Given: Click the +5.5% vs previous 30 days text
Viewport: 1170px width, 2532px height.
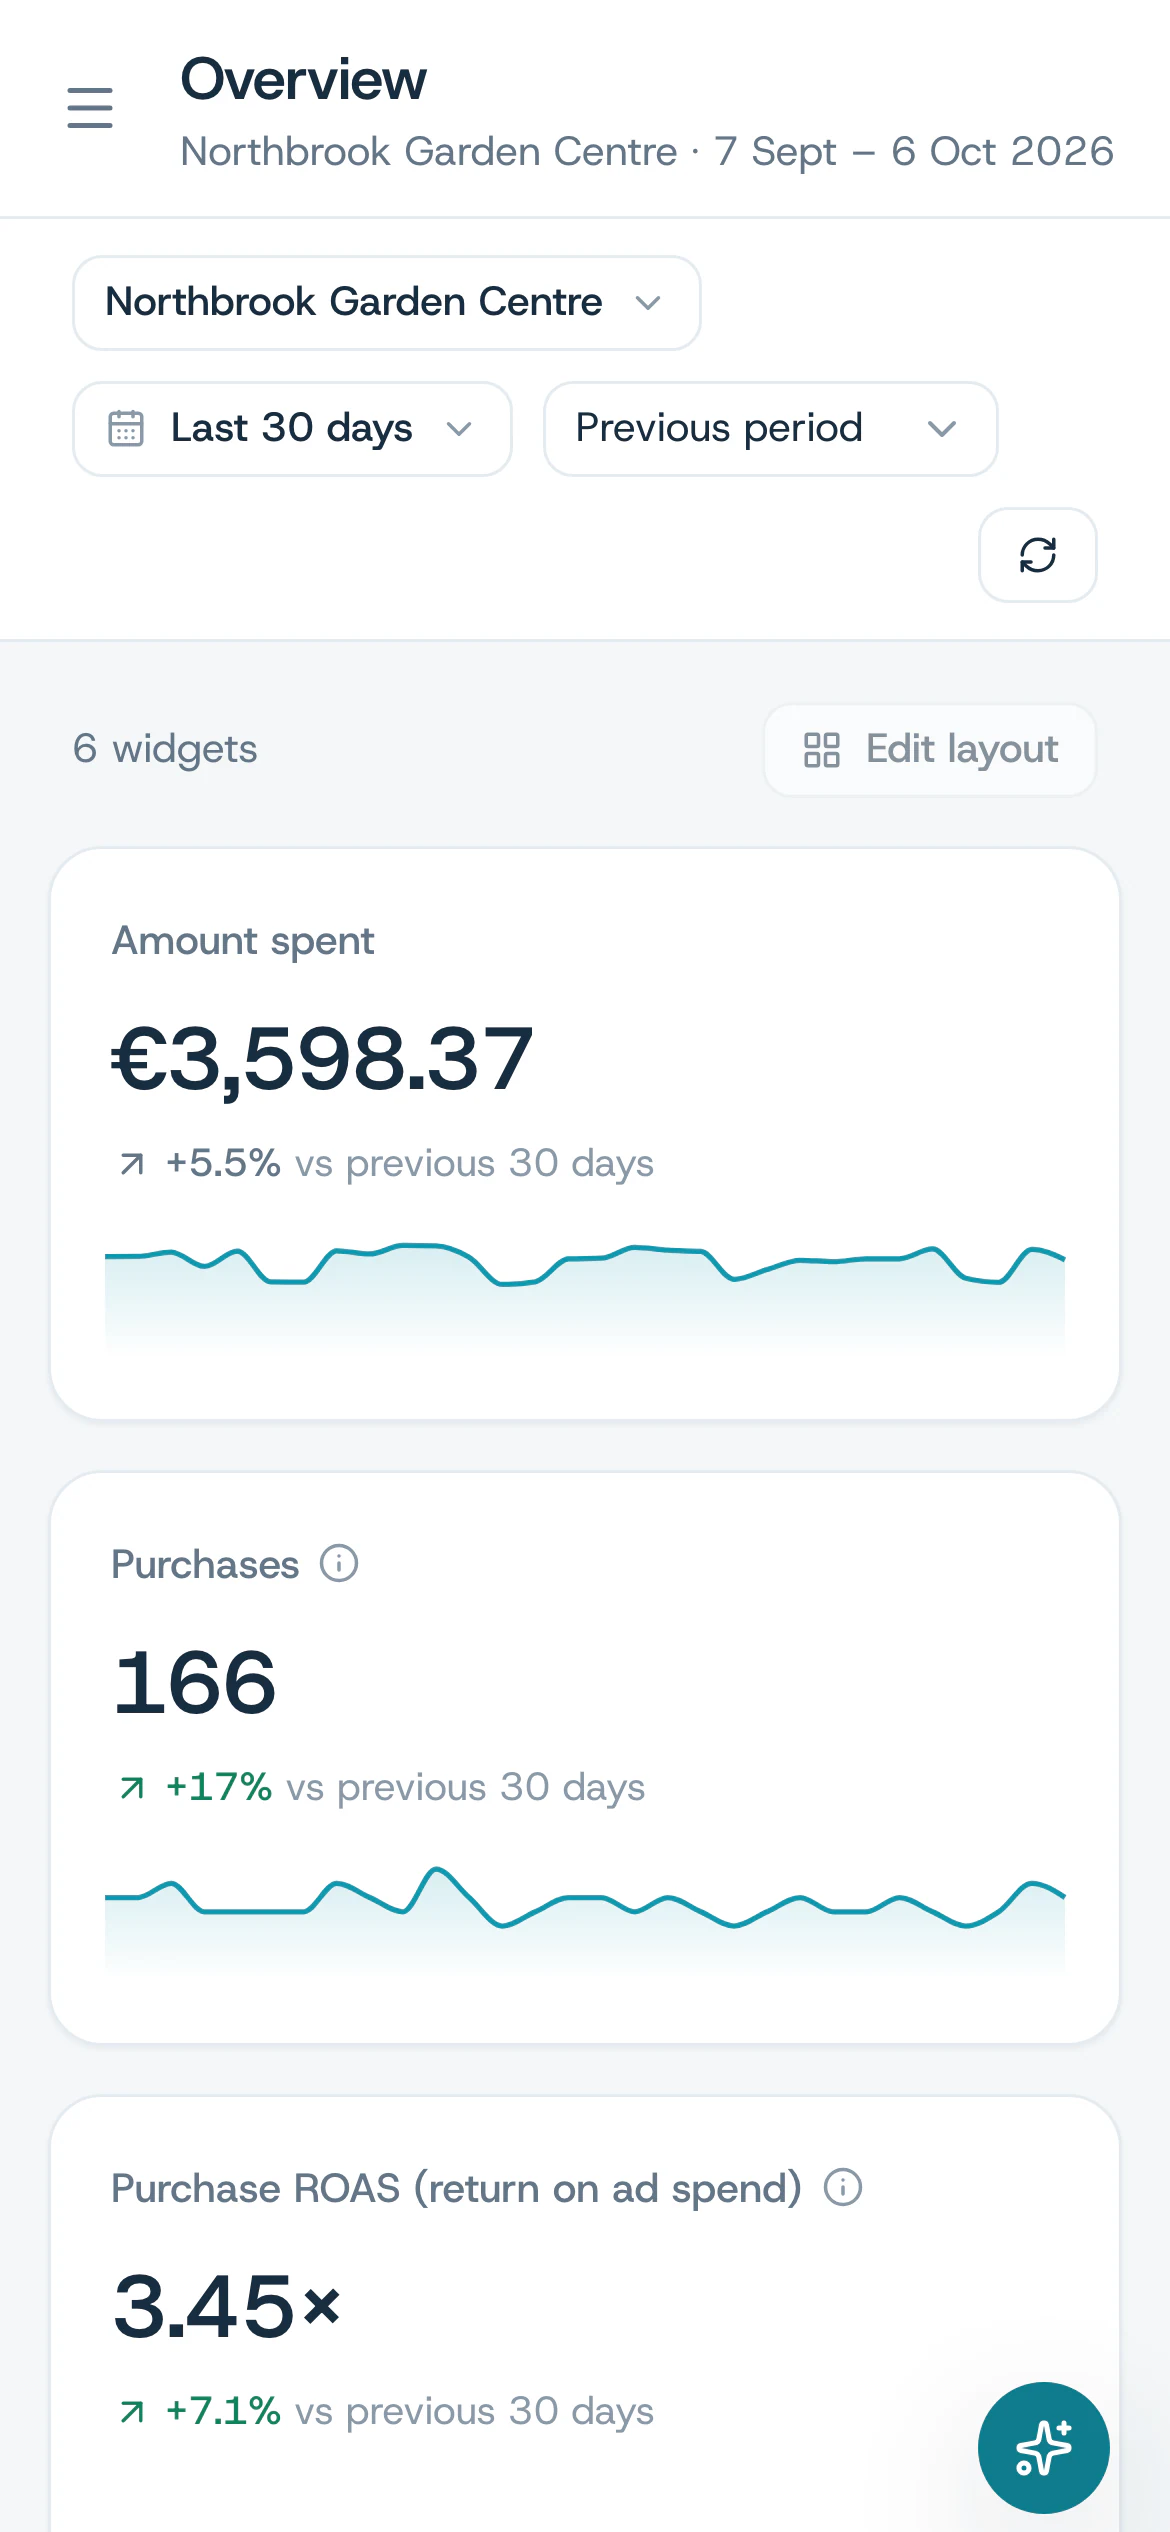Looking at the screenshot, I should (x=386, y=1163).
